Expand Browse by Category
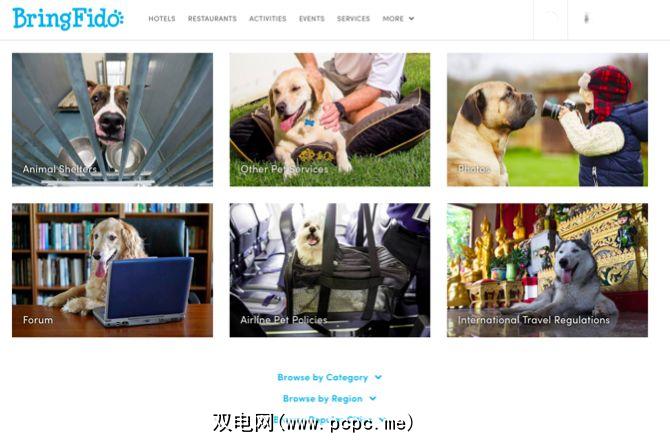 pos(329,377)
